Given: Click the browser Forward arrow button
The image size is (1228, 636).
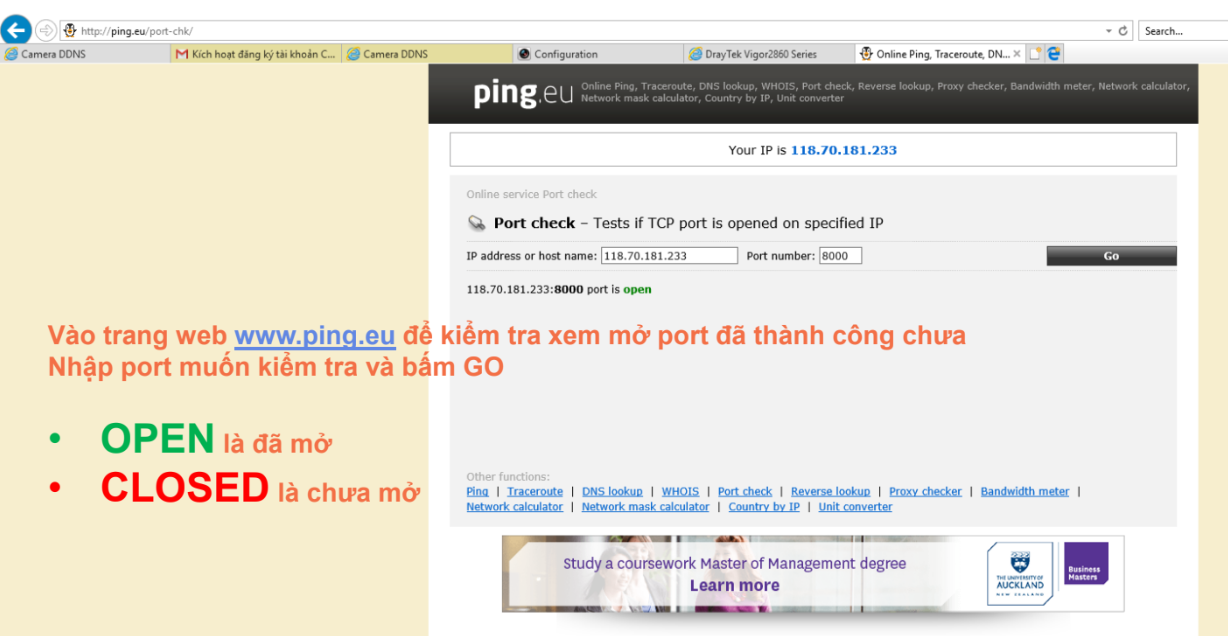Looking at the screenshot, I should (46, 30).
